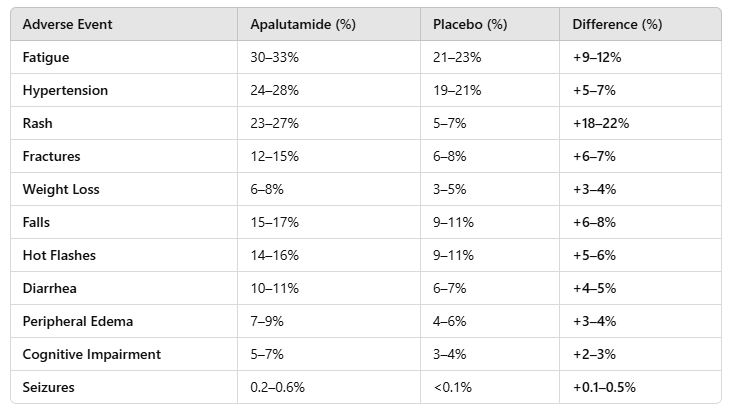Click the Fatigue row label
Screen dimensions: 736x411
[x=46, y=58]
